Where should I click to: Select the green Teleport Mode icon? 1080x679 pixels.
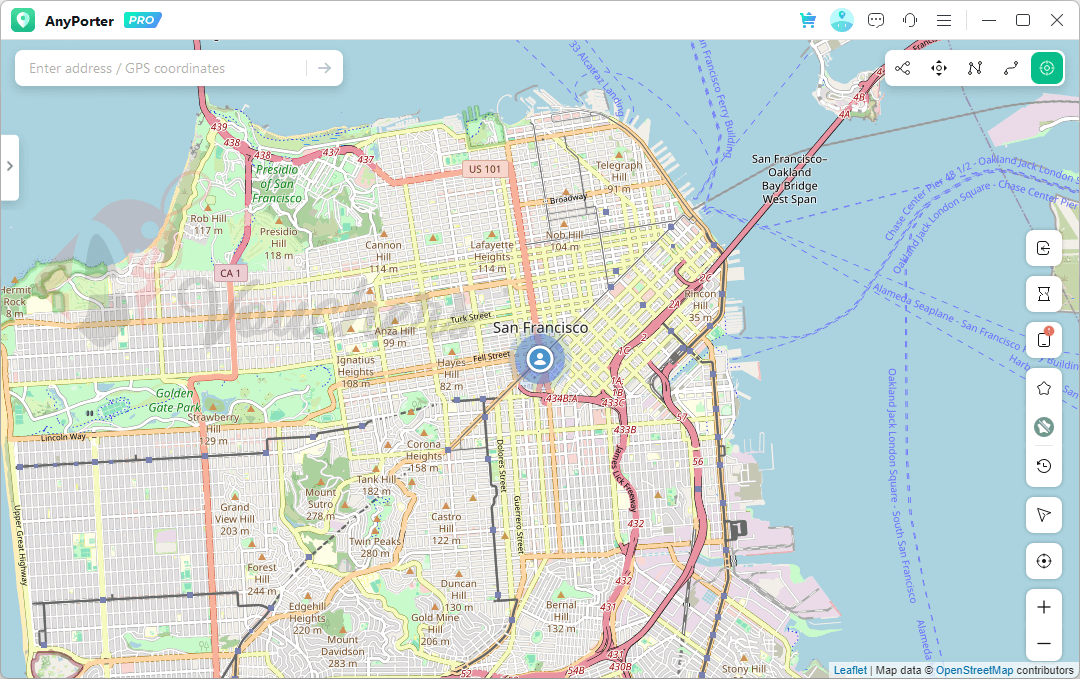click(x=1046, y=68)
